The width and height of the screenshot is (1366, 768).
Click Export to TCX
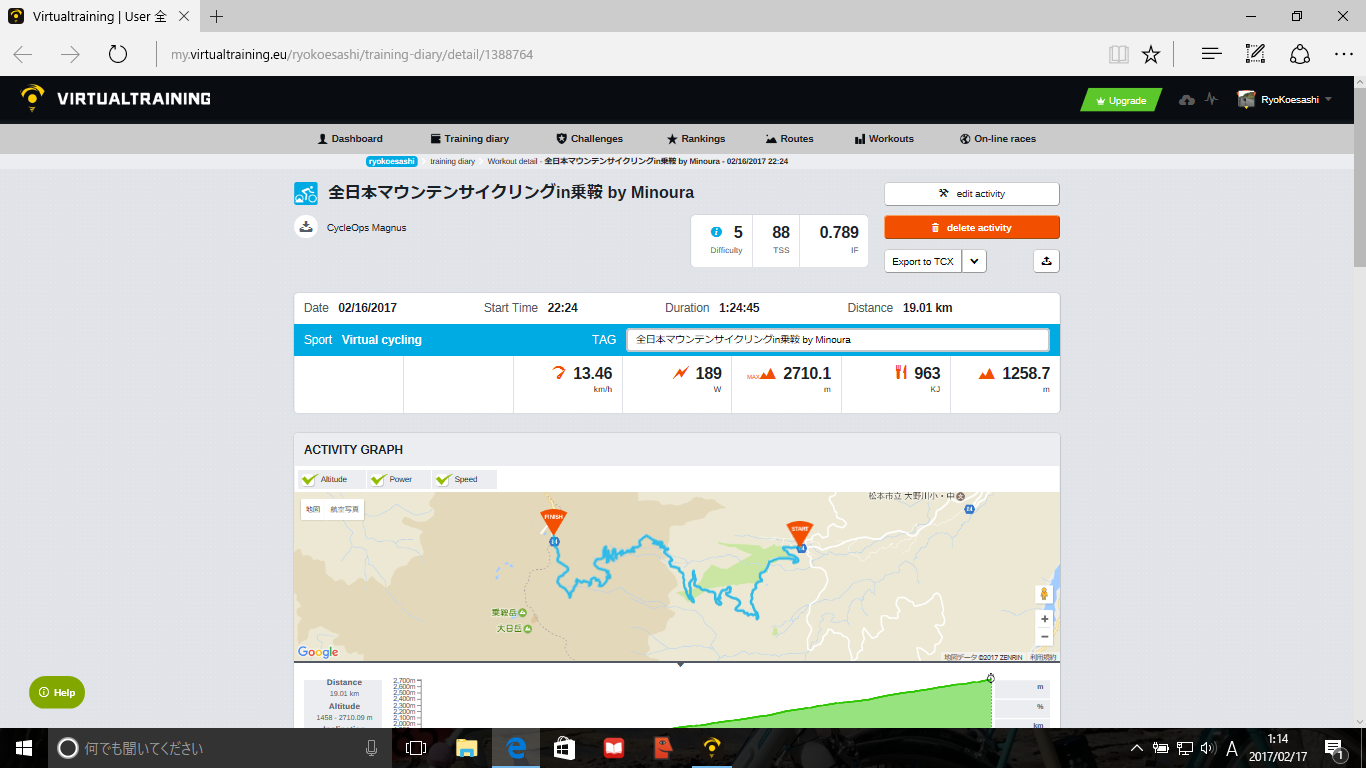(x=923, y=261)
